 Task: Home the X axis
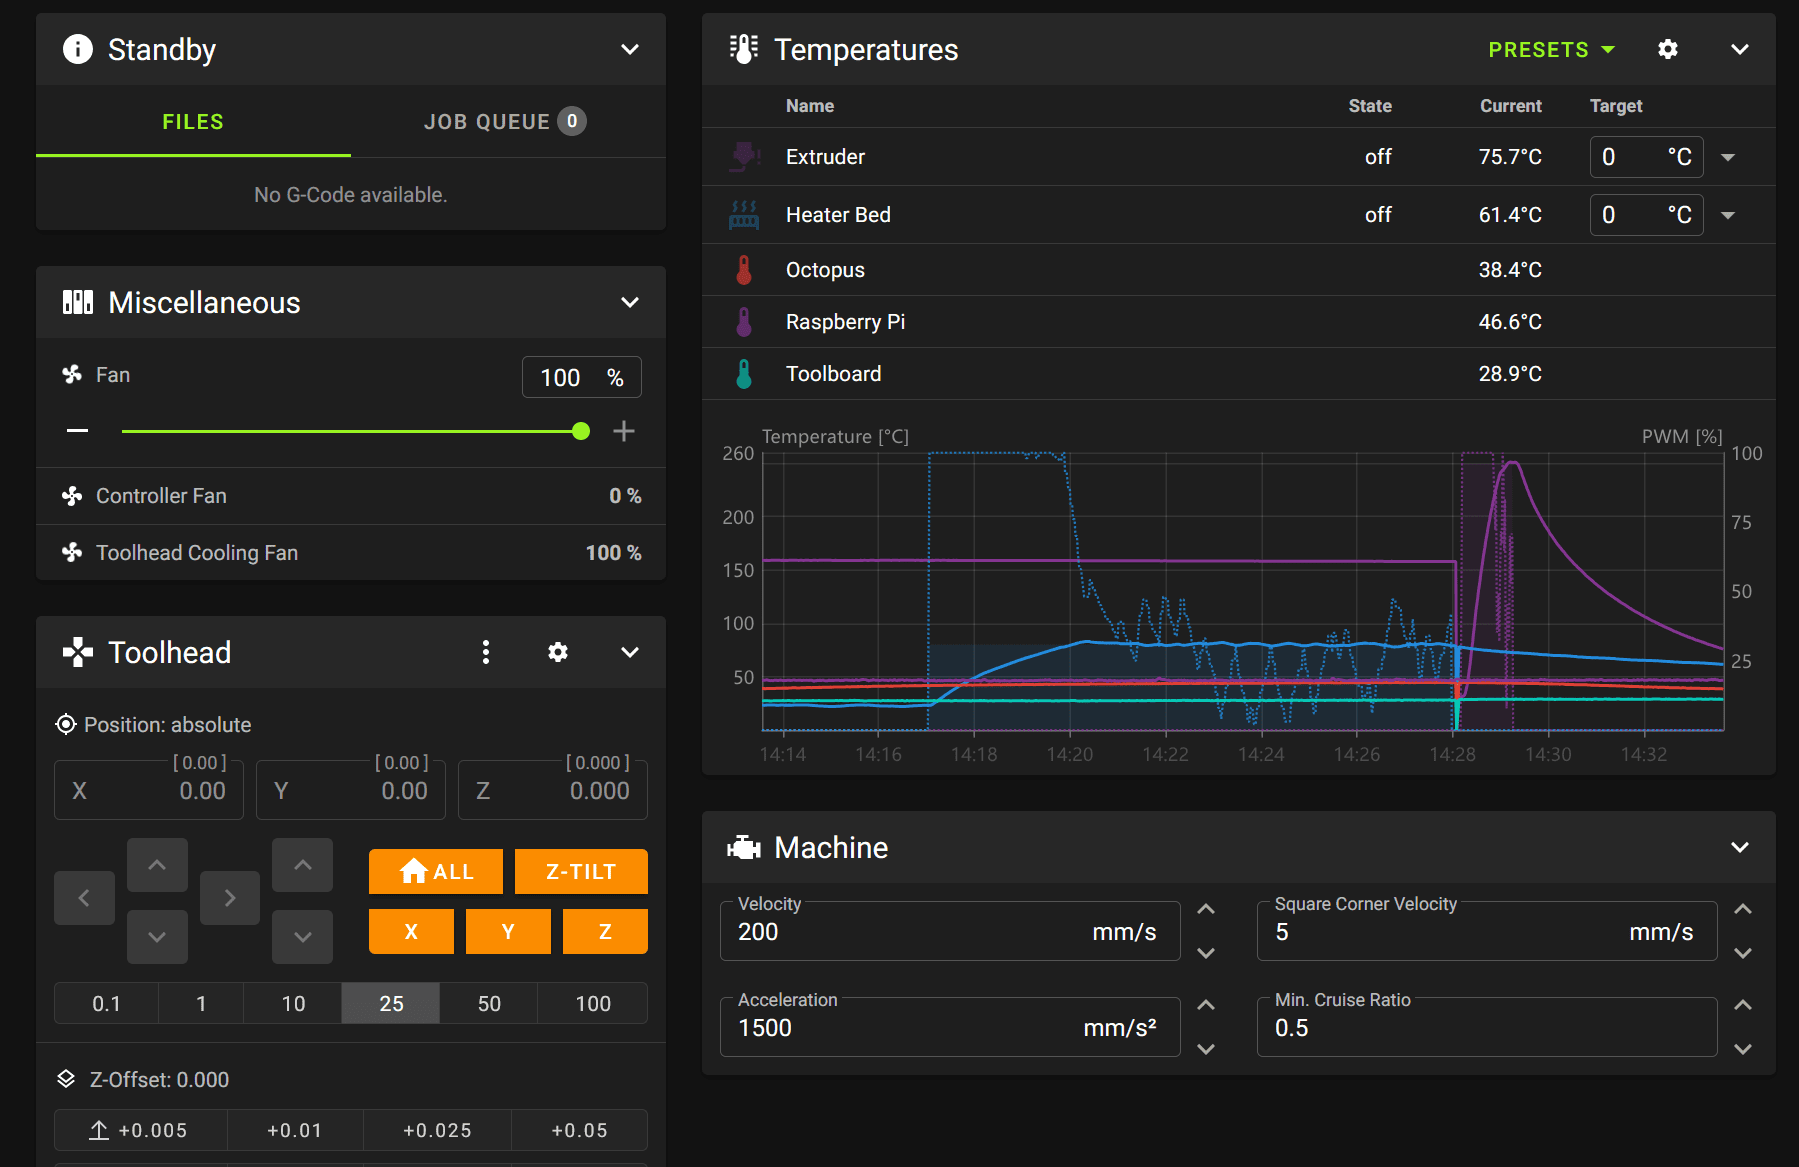tap(411, 931)
